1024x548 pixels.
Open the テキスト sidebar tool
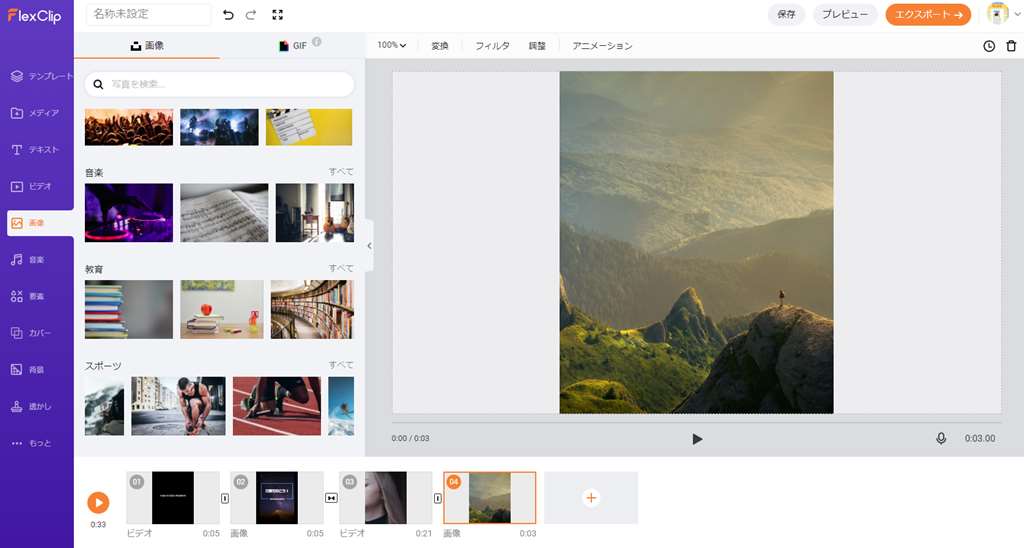coord(37,150)
